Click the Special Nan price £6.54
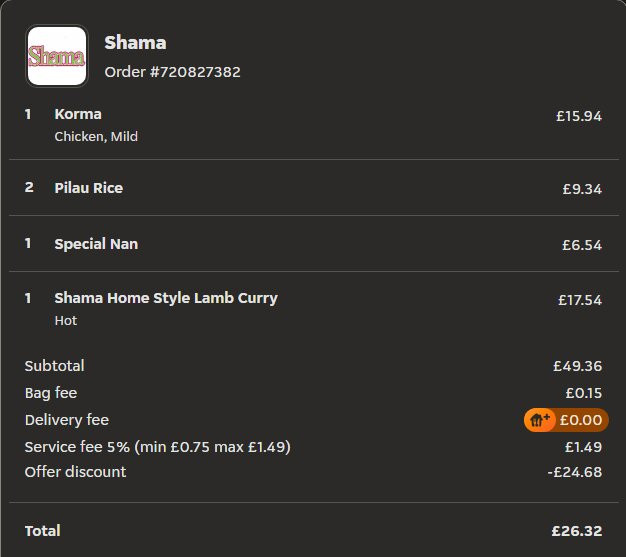 point(582,245)
